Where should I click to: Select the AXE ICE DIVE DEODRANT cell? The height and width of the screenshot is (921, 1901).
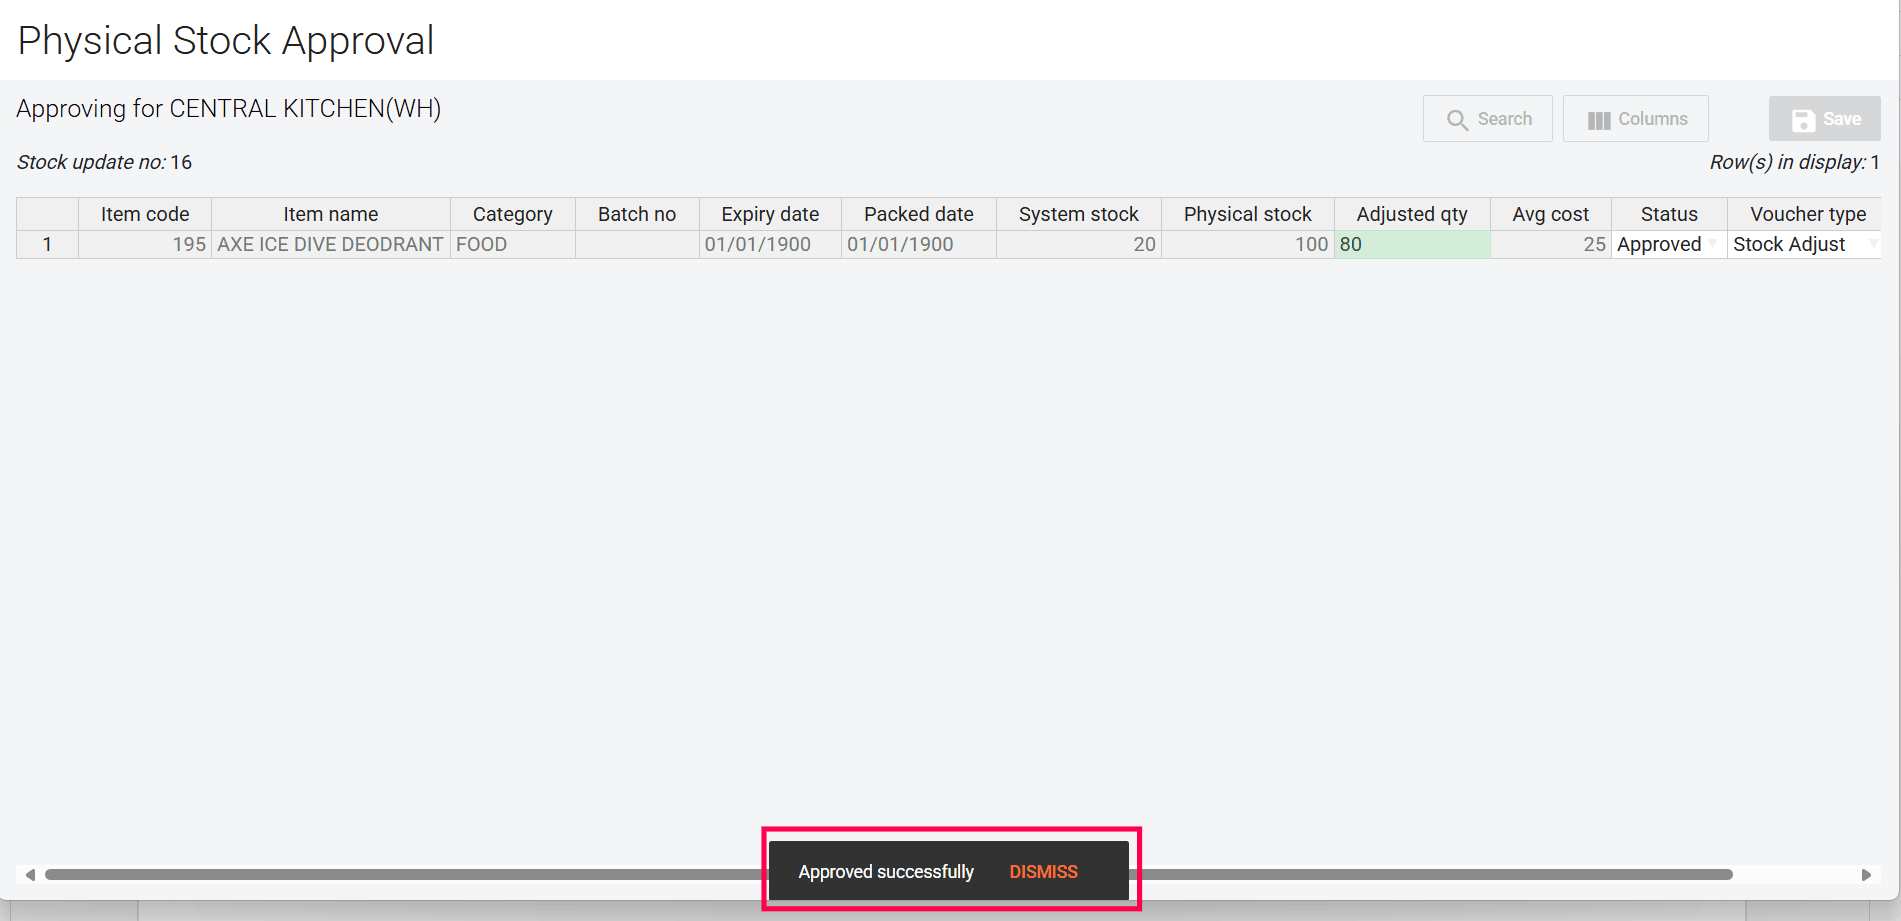(331, 245)
